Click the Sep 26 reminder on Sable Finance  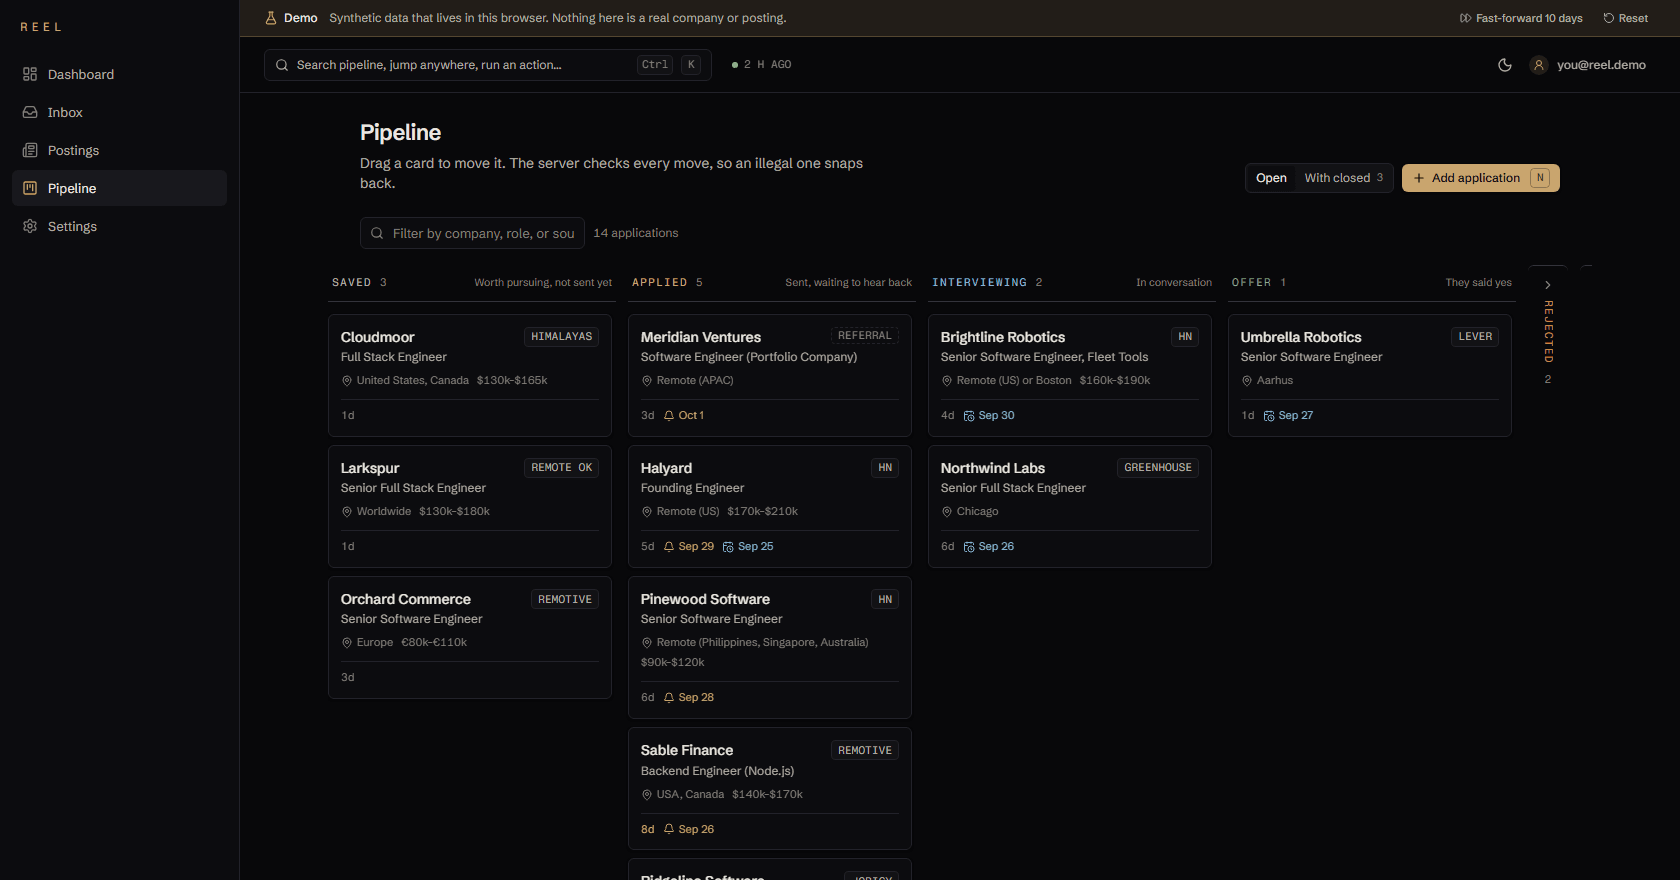click(x=689, y=829)
